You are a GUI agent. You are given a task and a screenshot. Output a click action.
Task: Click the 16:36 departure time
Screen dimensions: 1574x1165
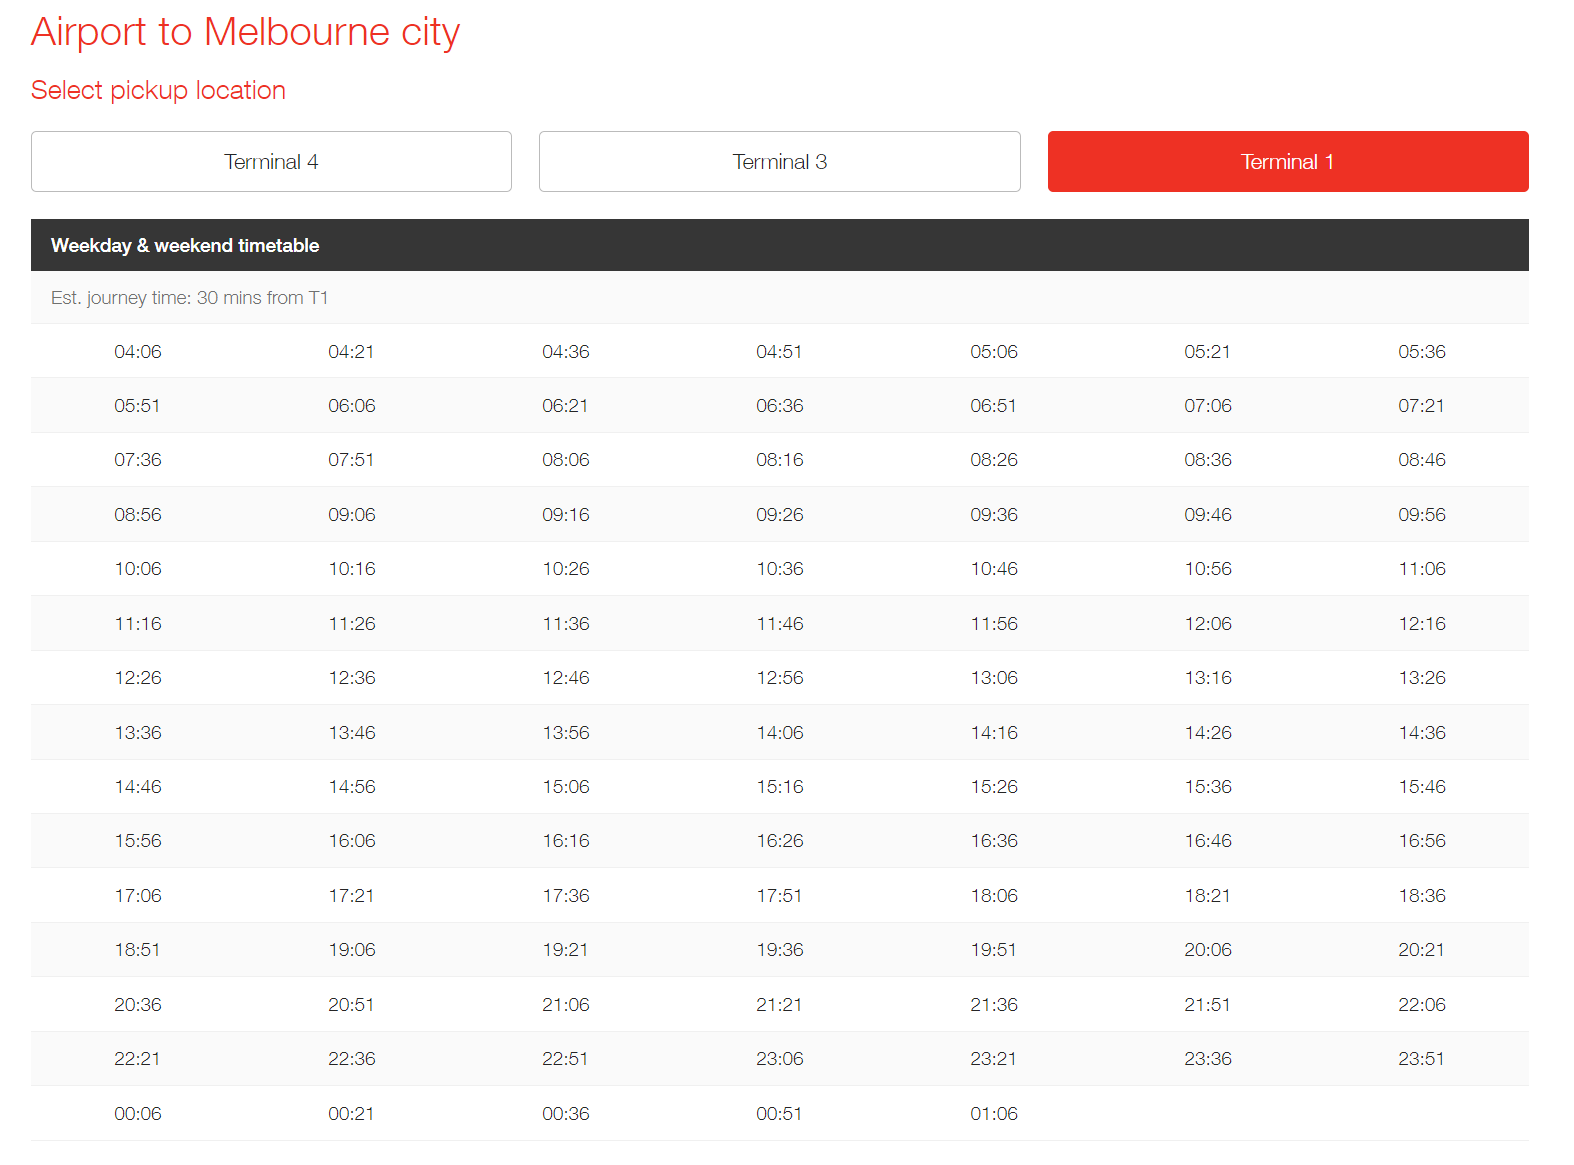coord(994,841)
